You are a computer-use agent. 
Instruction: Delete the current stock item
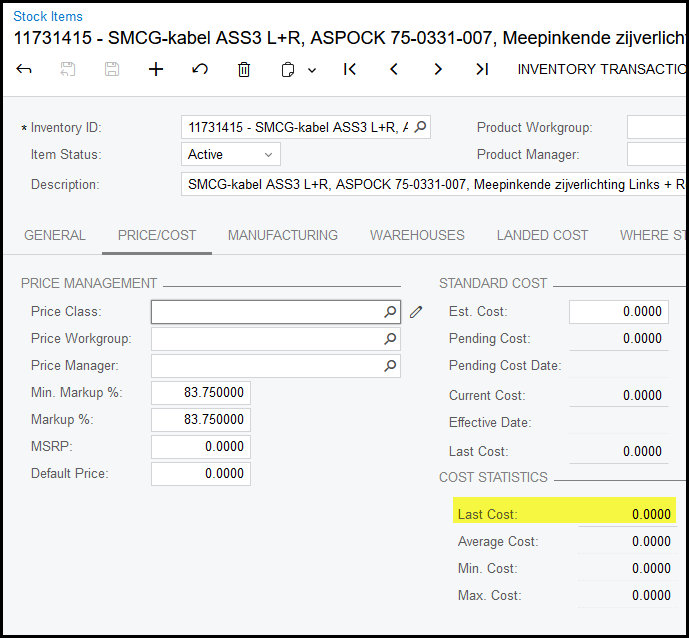244,69
